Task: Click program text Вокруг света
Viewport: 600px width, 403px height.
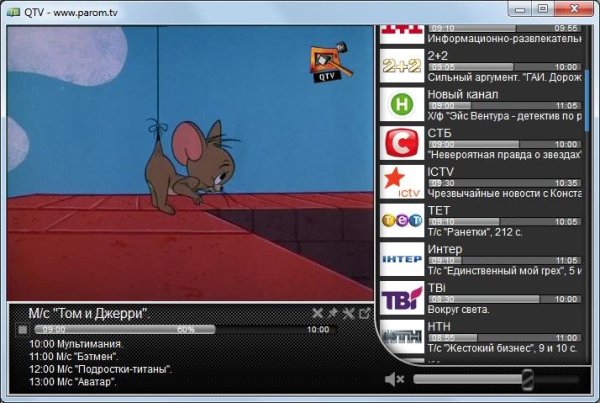Action: (x=458, y=310)
